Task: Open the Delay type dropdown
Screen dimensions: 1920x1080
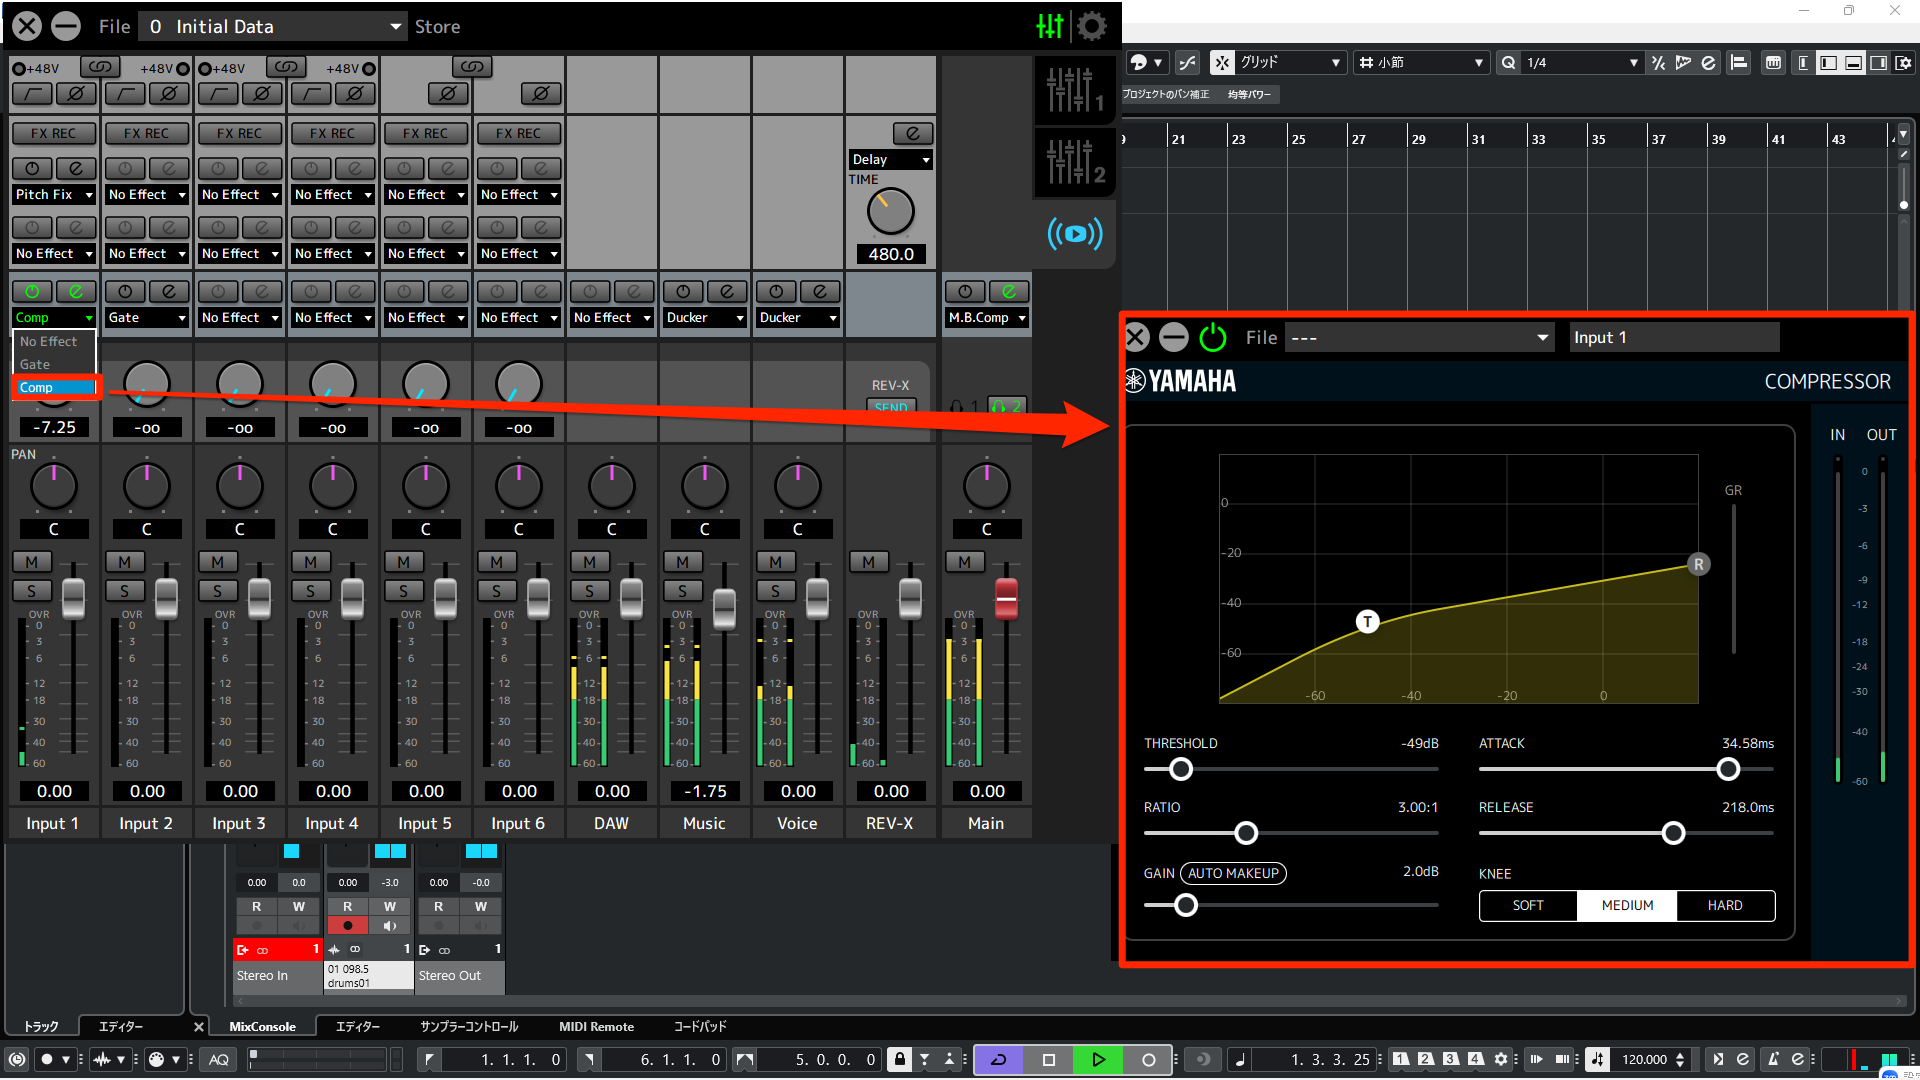Action: click(x=890, y=159)
